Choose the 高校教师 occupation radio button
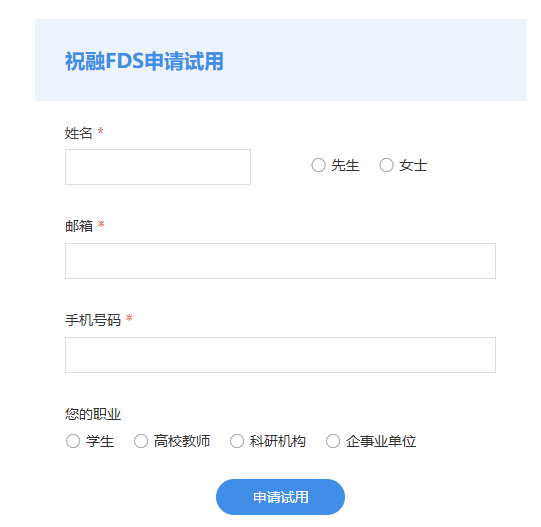541x527 pixels. coord(141,441)
